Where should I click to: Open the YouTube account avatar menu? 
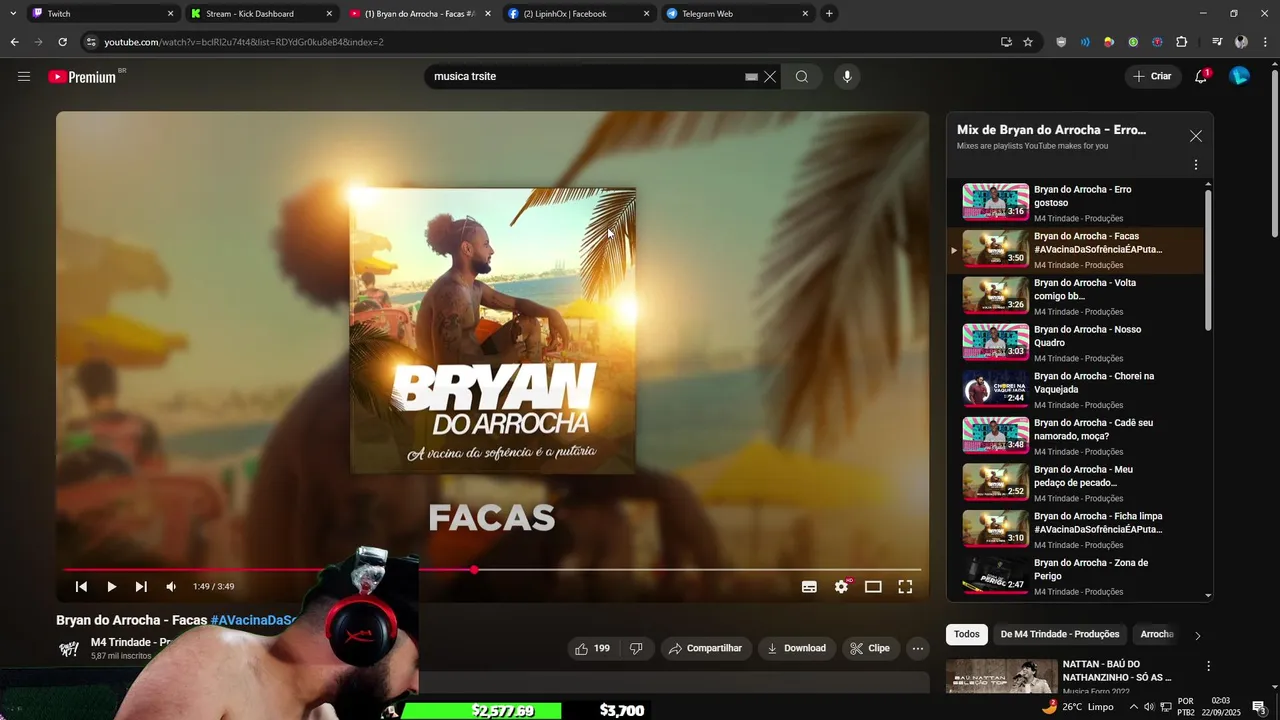click(x=1240, y=76)
